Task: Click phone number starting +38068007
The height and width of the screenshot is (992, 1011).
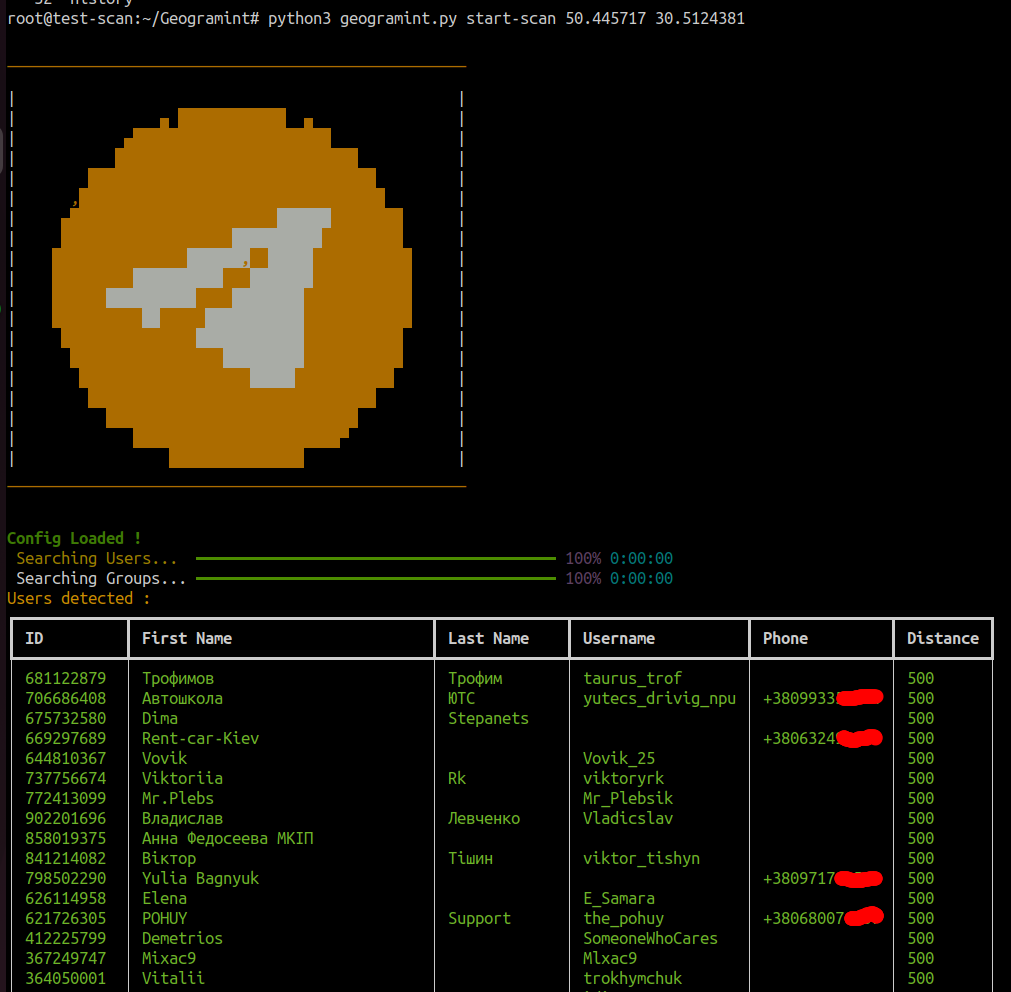Action: pyautogui.click(x=823, y=918)
